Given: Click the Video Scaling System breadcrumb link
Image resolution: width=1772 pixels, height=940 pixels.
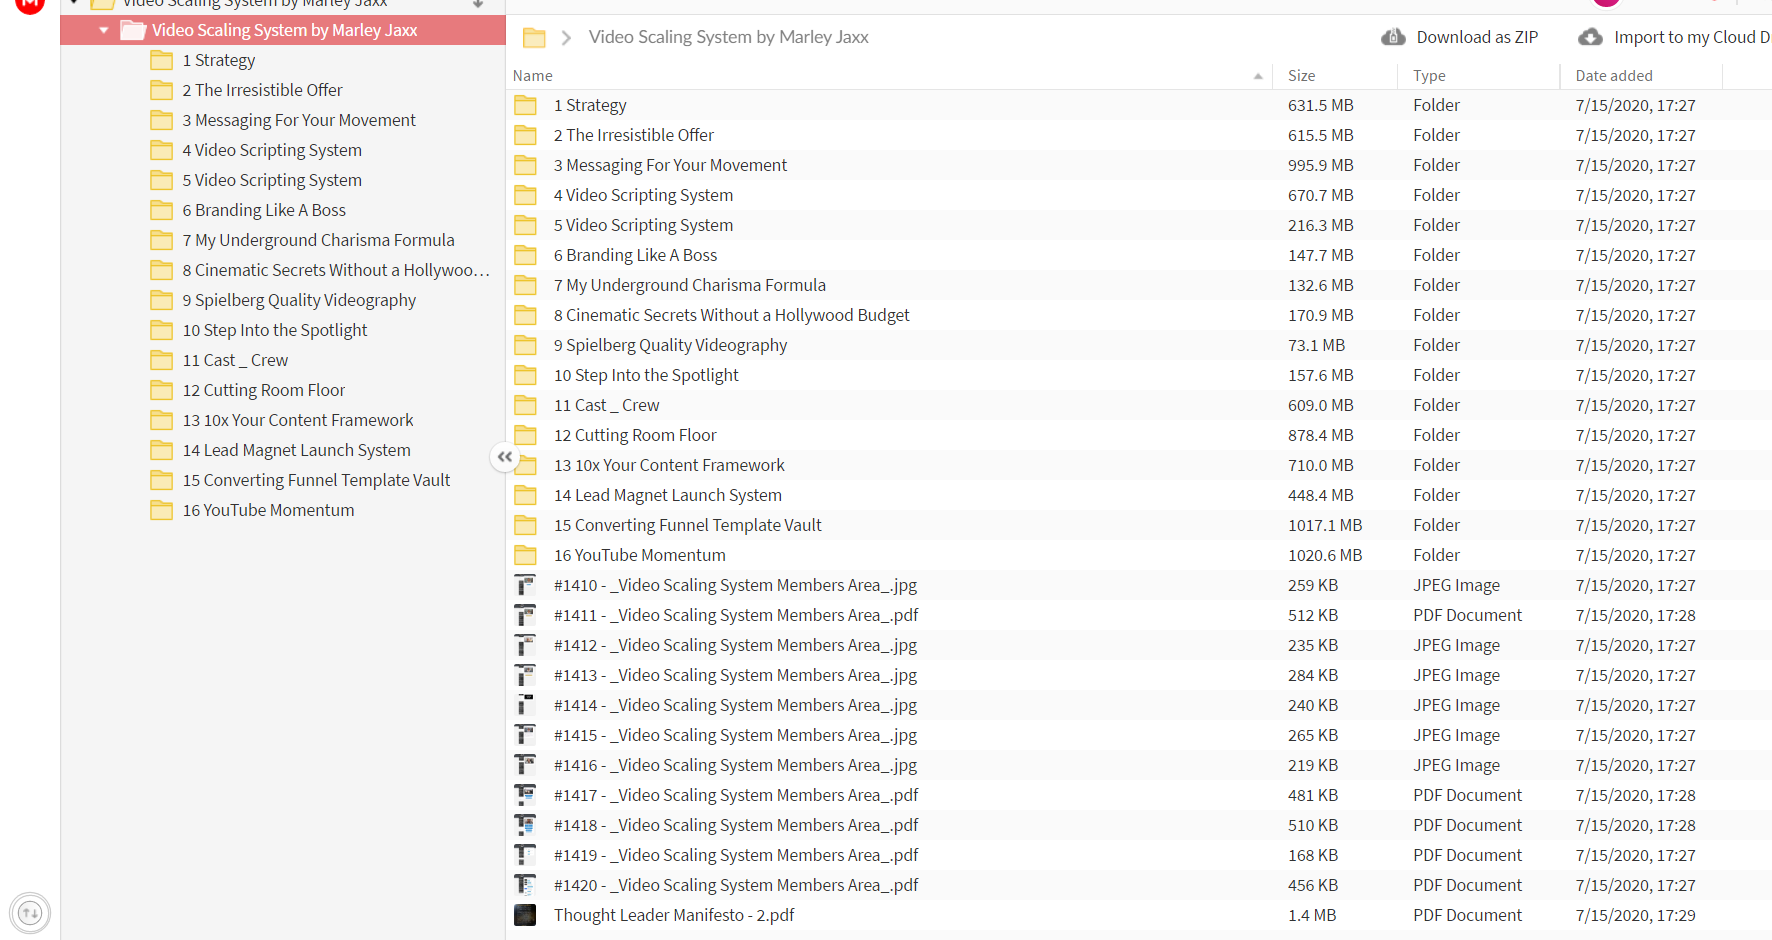Looking at the screenshot, I should click(728, 37).
